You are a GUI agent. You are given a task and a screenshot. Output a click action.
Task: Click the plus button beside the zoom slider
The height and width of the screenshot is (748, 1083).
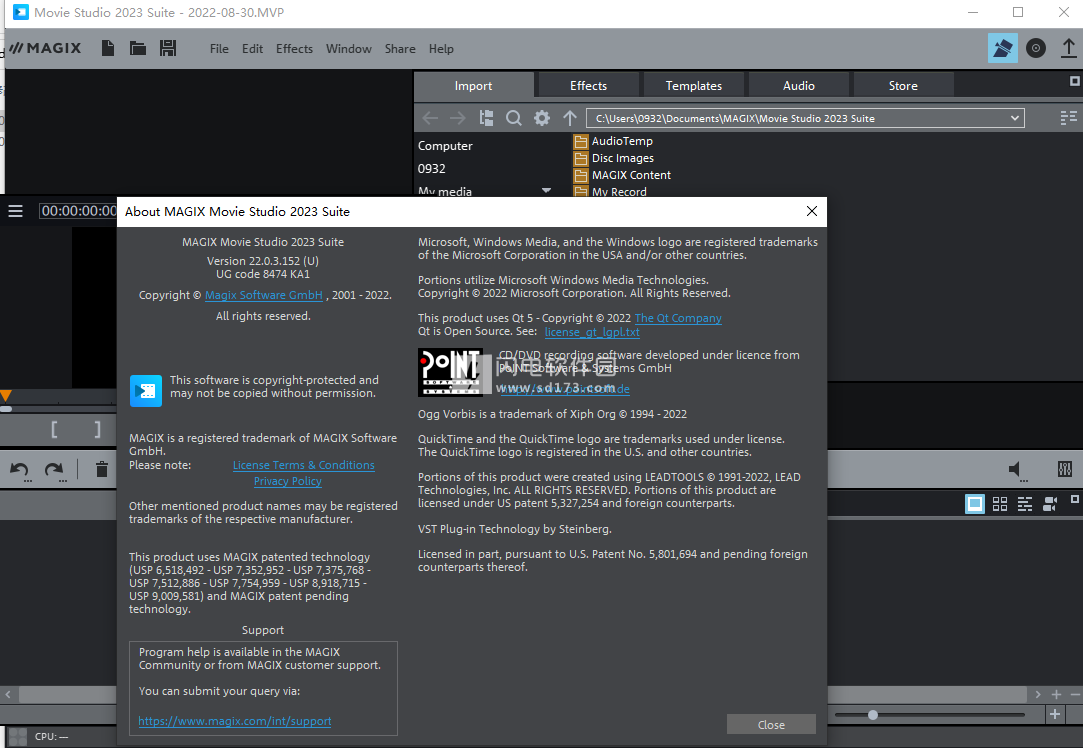point(1055,714)
